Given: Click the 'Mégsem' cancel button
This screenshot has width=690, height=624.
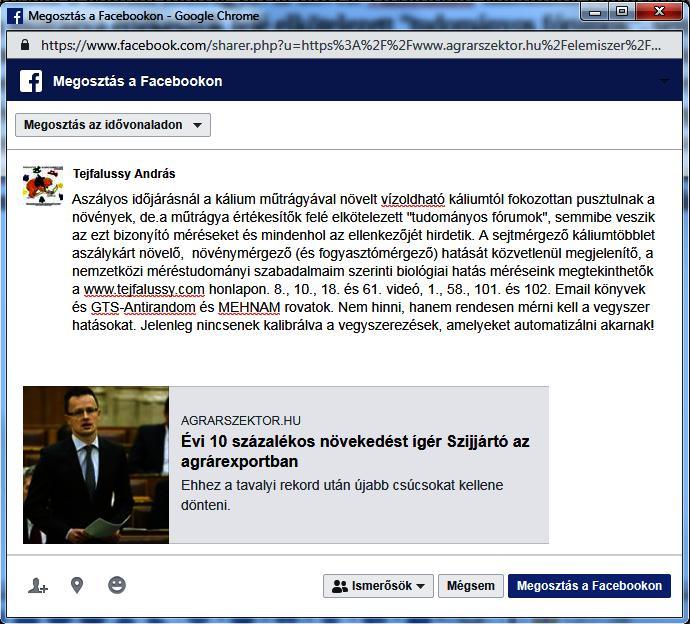Looking at the screenshot, I should [x=470, y=586].
